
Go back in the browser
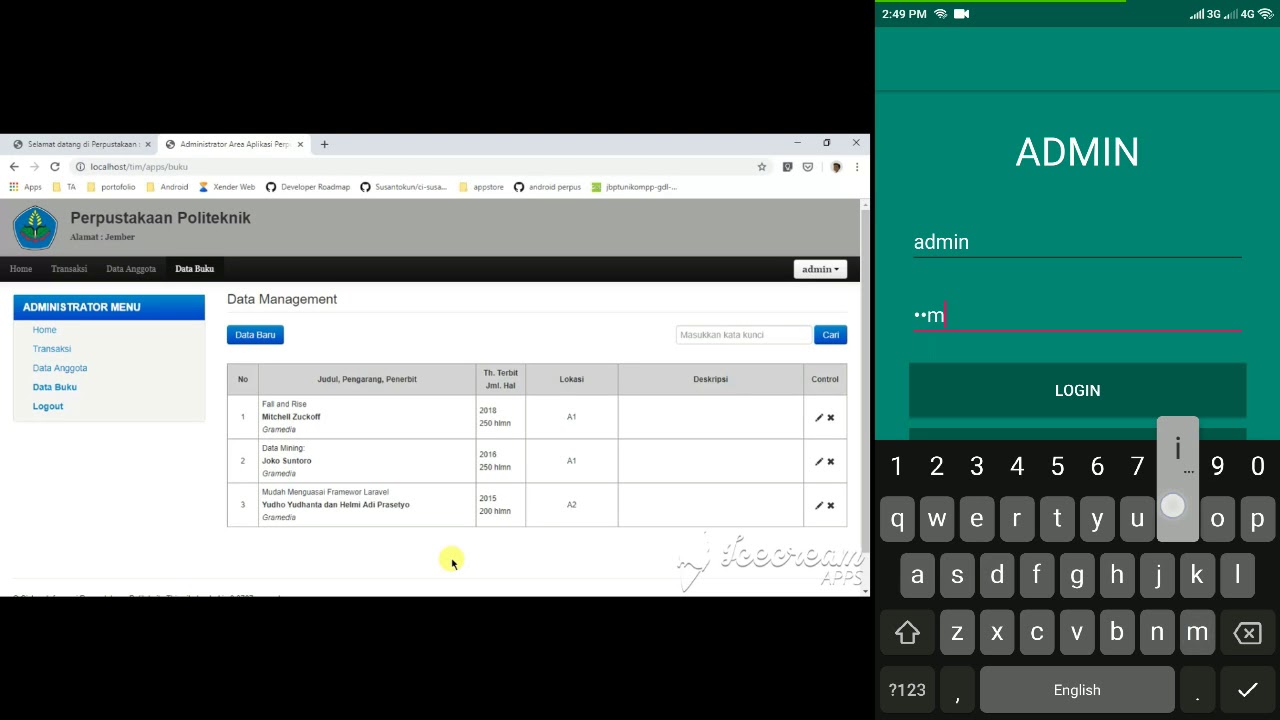point(14,167)
